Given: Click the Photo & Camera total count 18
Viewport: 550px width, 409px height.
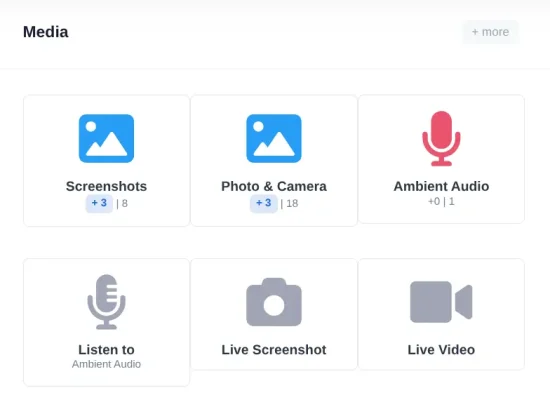Looking at the screenshot, I should point(292,203).
